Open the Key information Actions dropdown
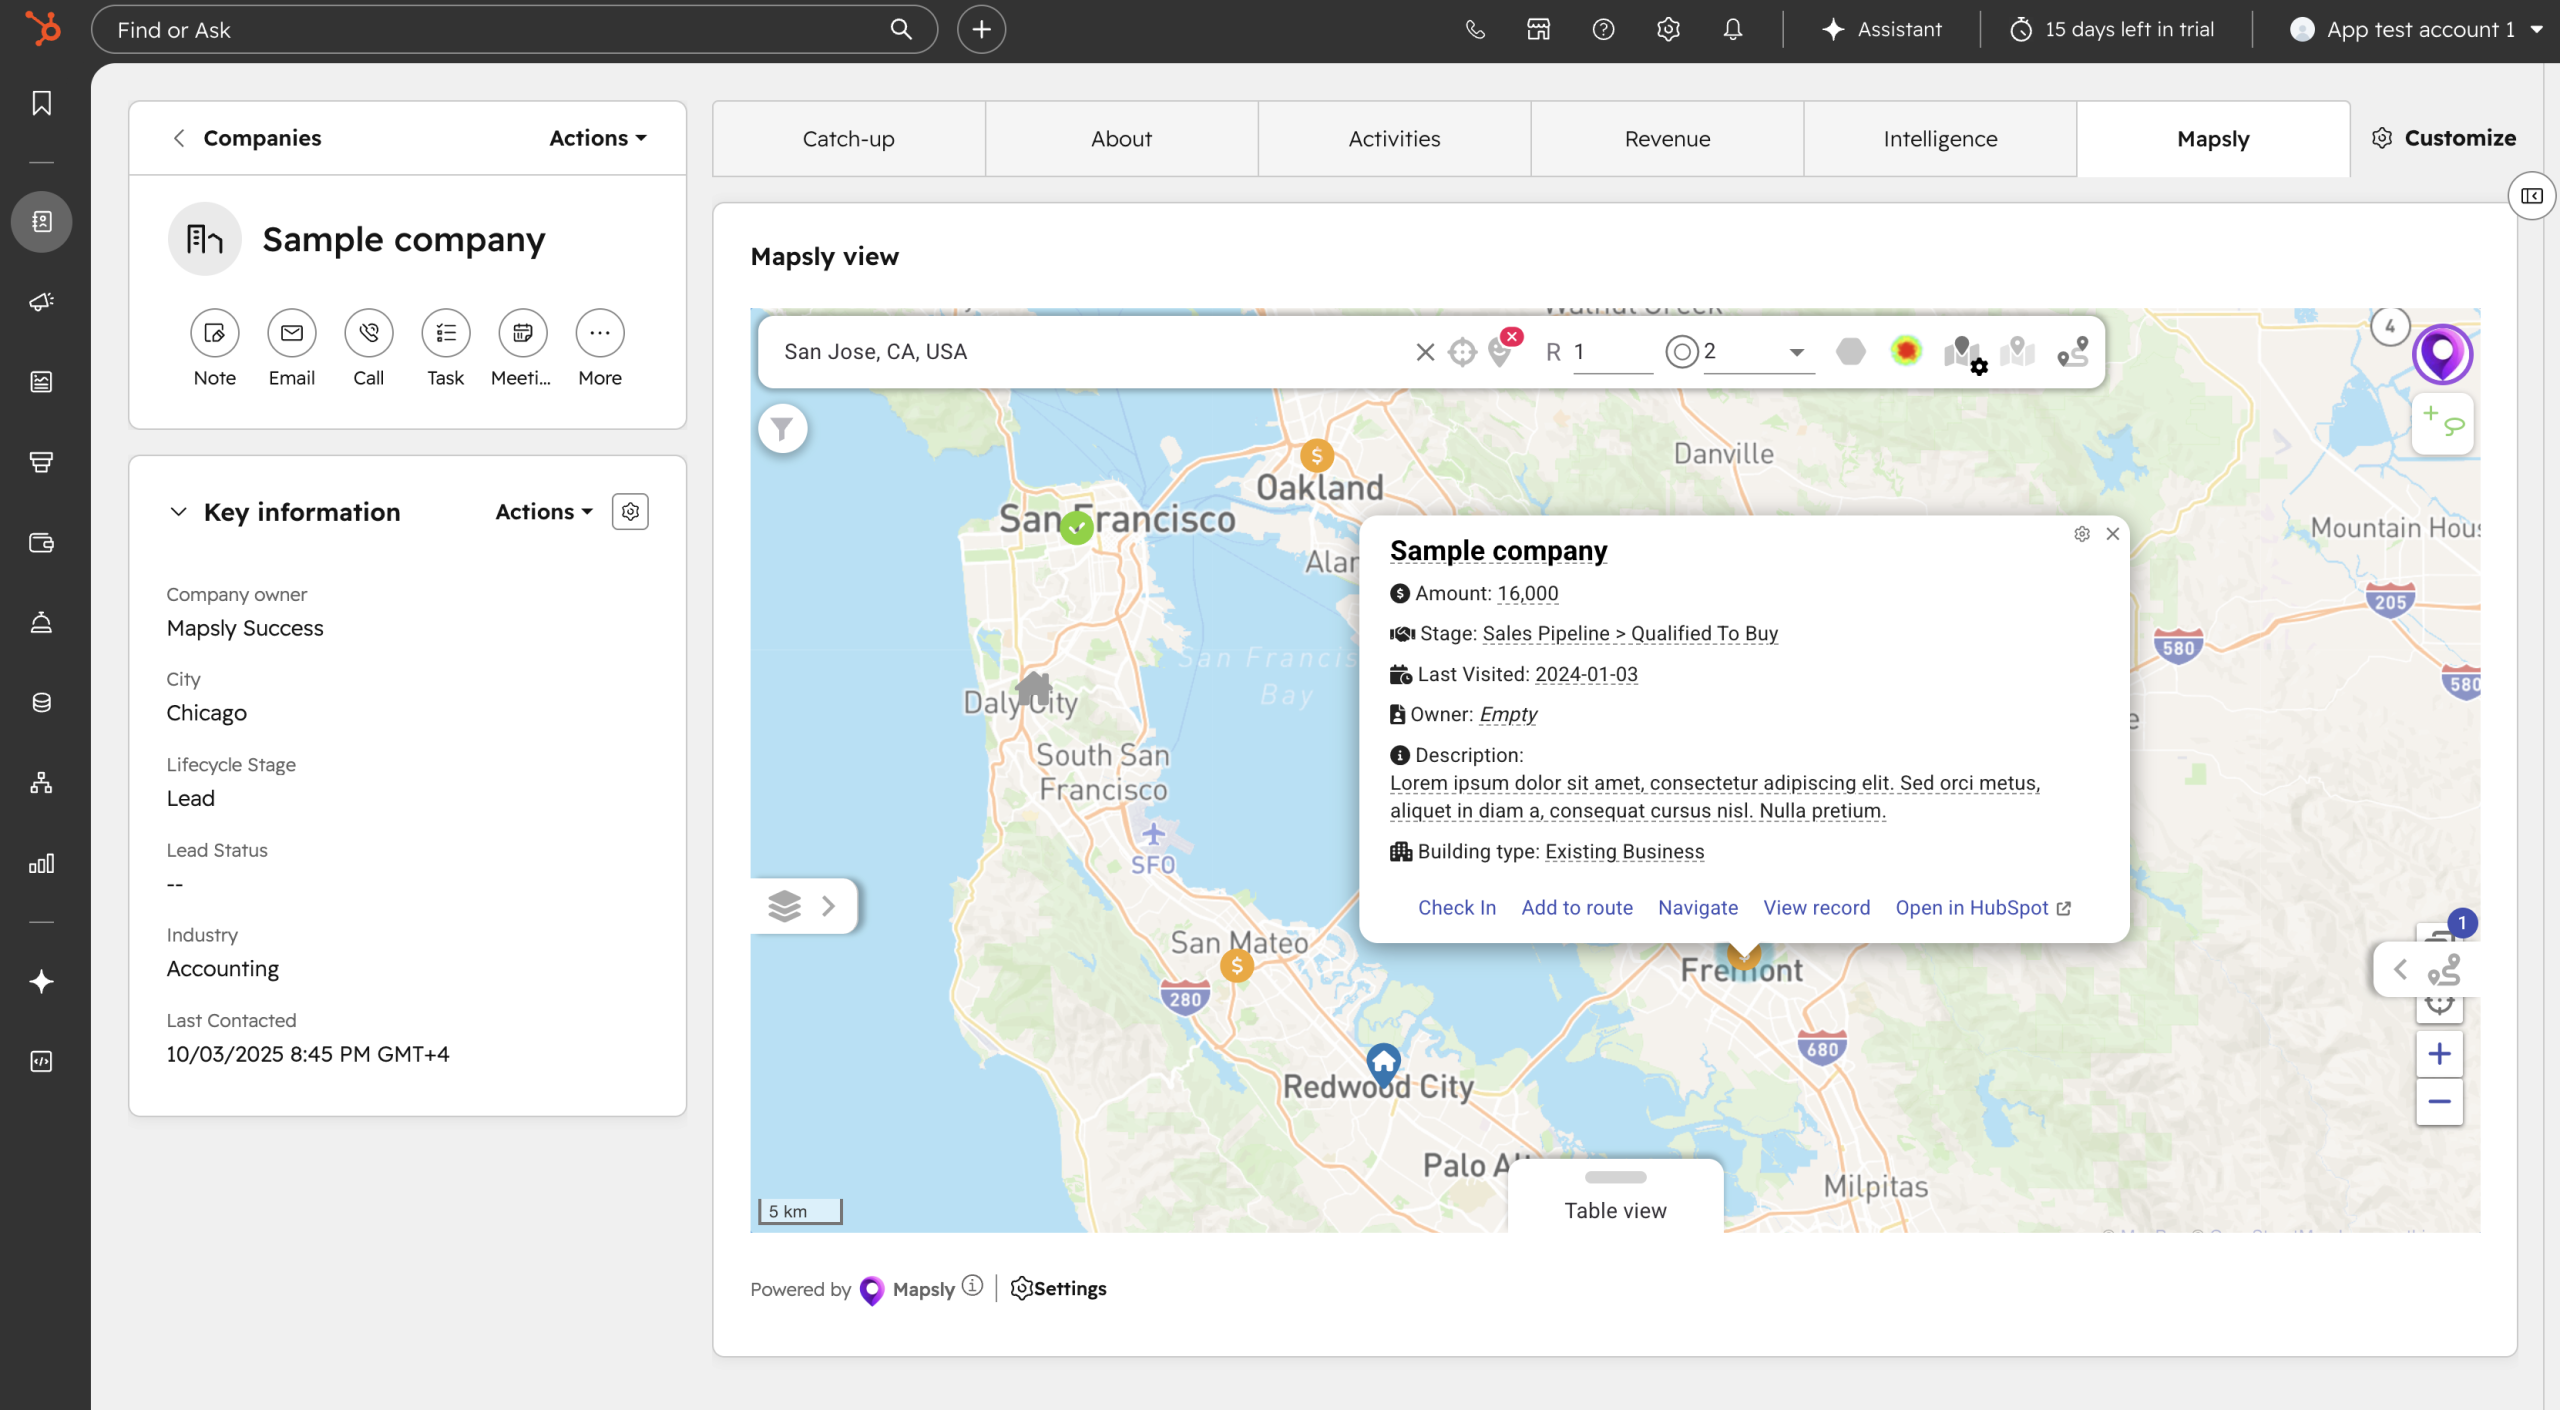The image size is (2560, 1410). click(544, 512)
